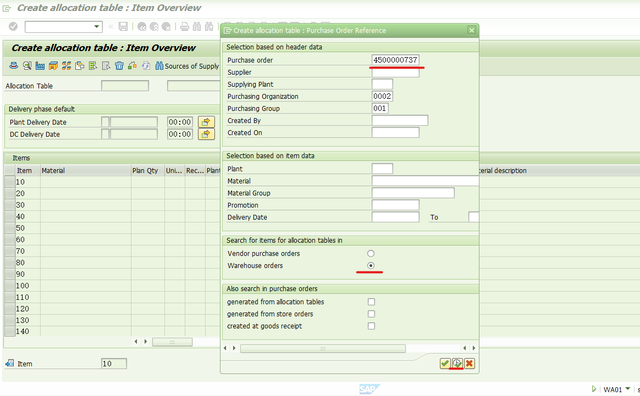This screenshot has height=396, width=640.
Task: Click the Back navigation icon in the main toolbar
Action: coord(142,27)
